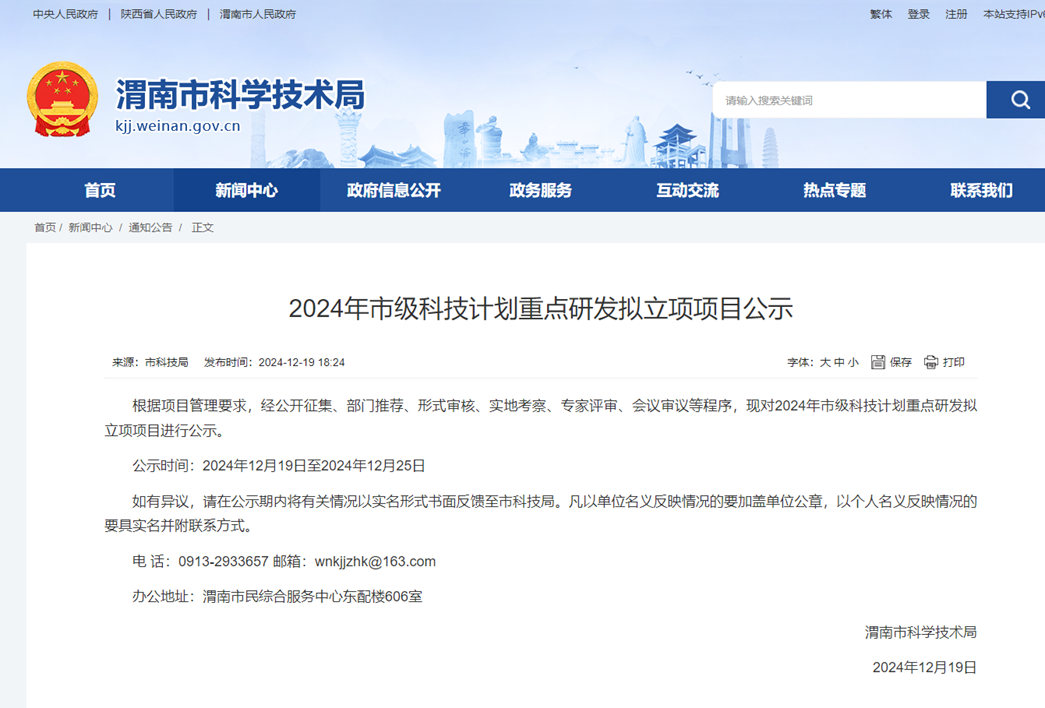The image size is (1045, 708).
Task: Open the 政务服务 menu item
Action: tap(540, 190)
